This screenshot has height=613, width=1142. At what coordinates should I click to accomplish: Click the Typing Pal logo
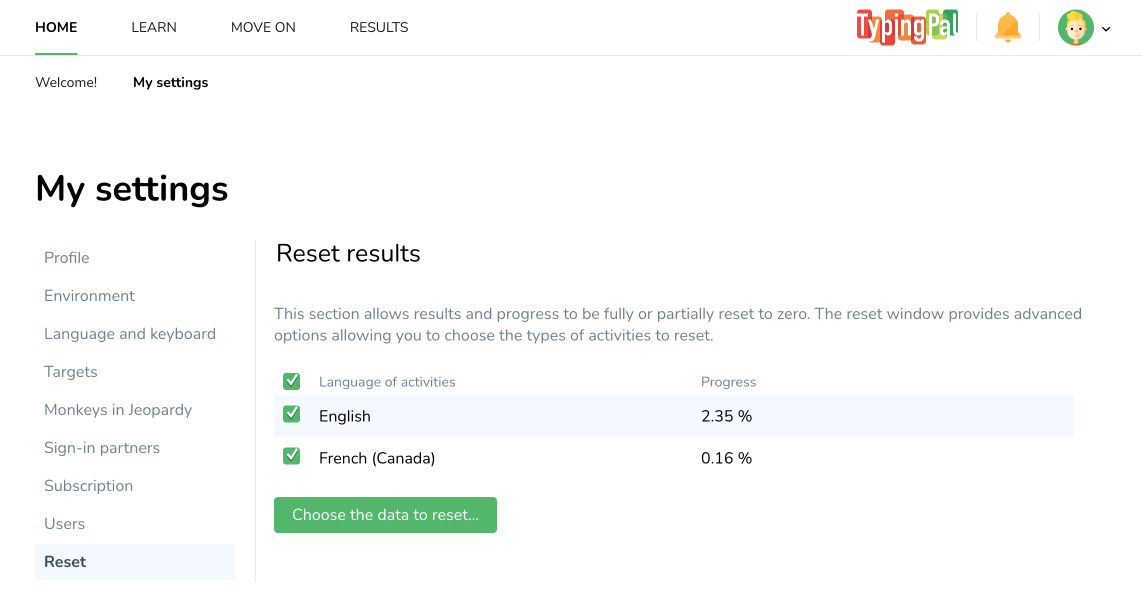[907, 27]
